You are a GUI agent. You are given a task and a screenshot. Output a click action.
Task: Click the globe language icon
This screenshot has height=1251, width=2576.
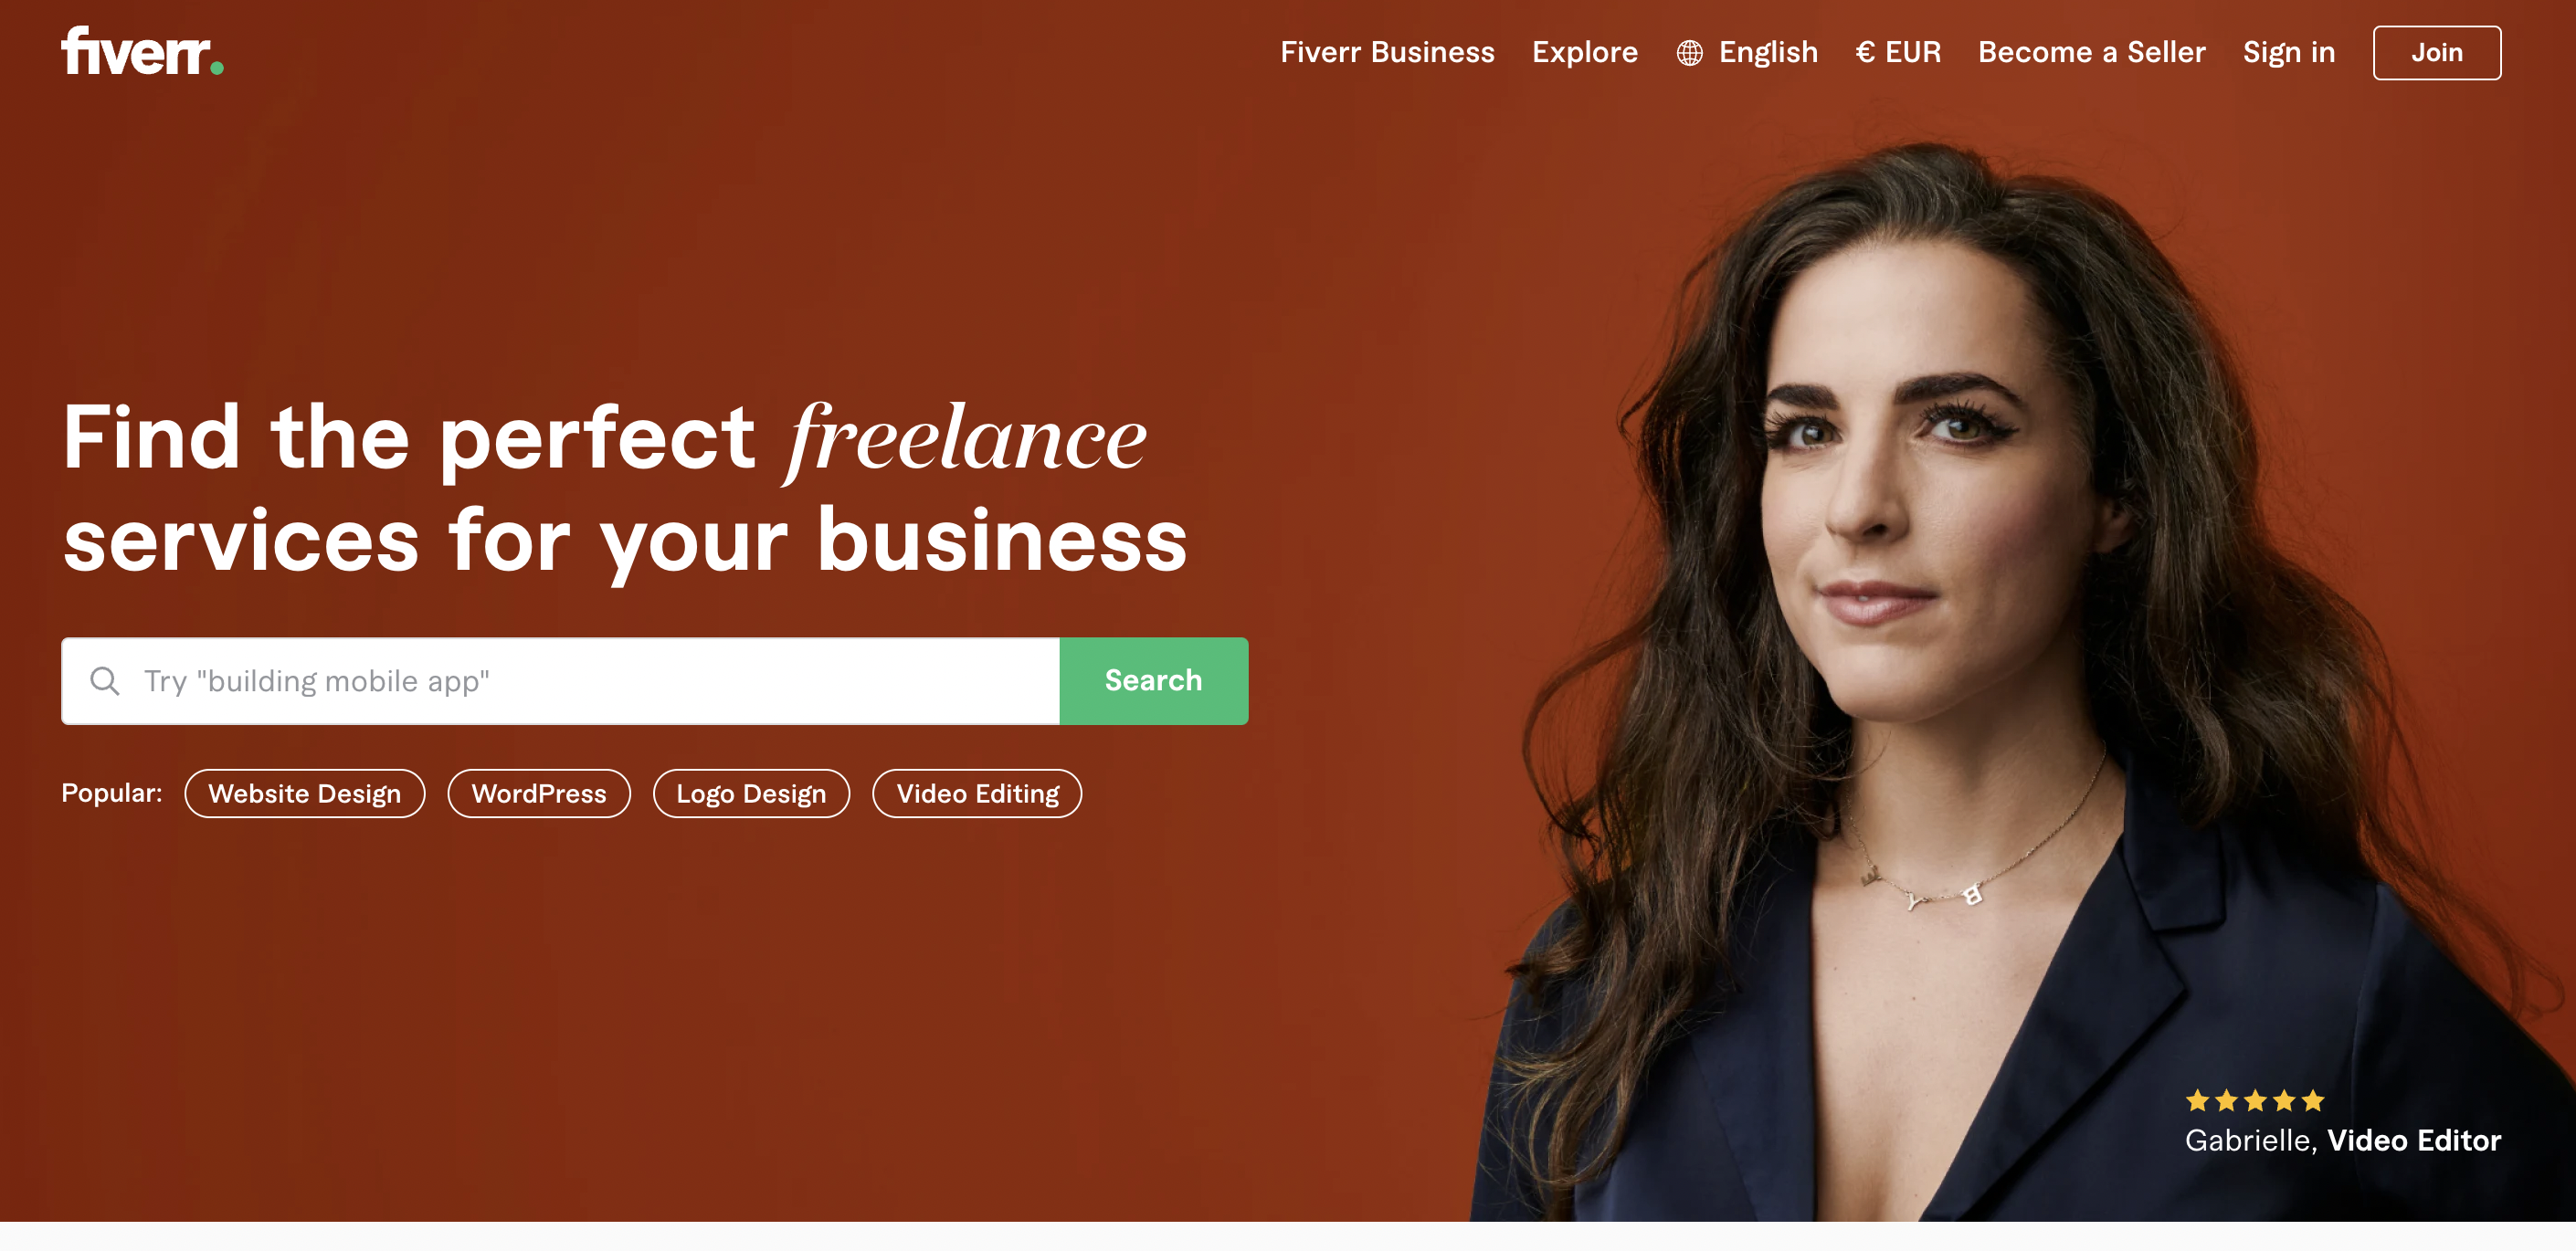coord(1689,53)
